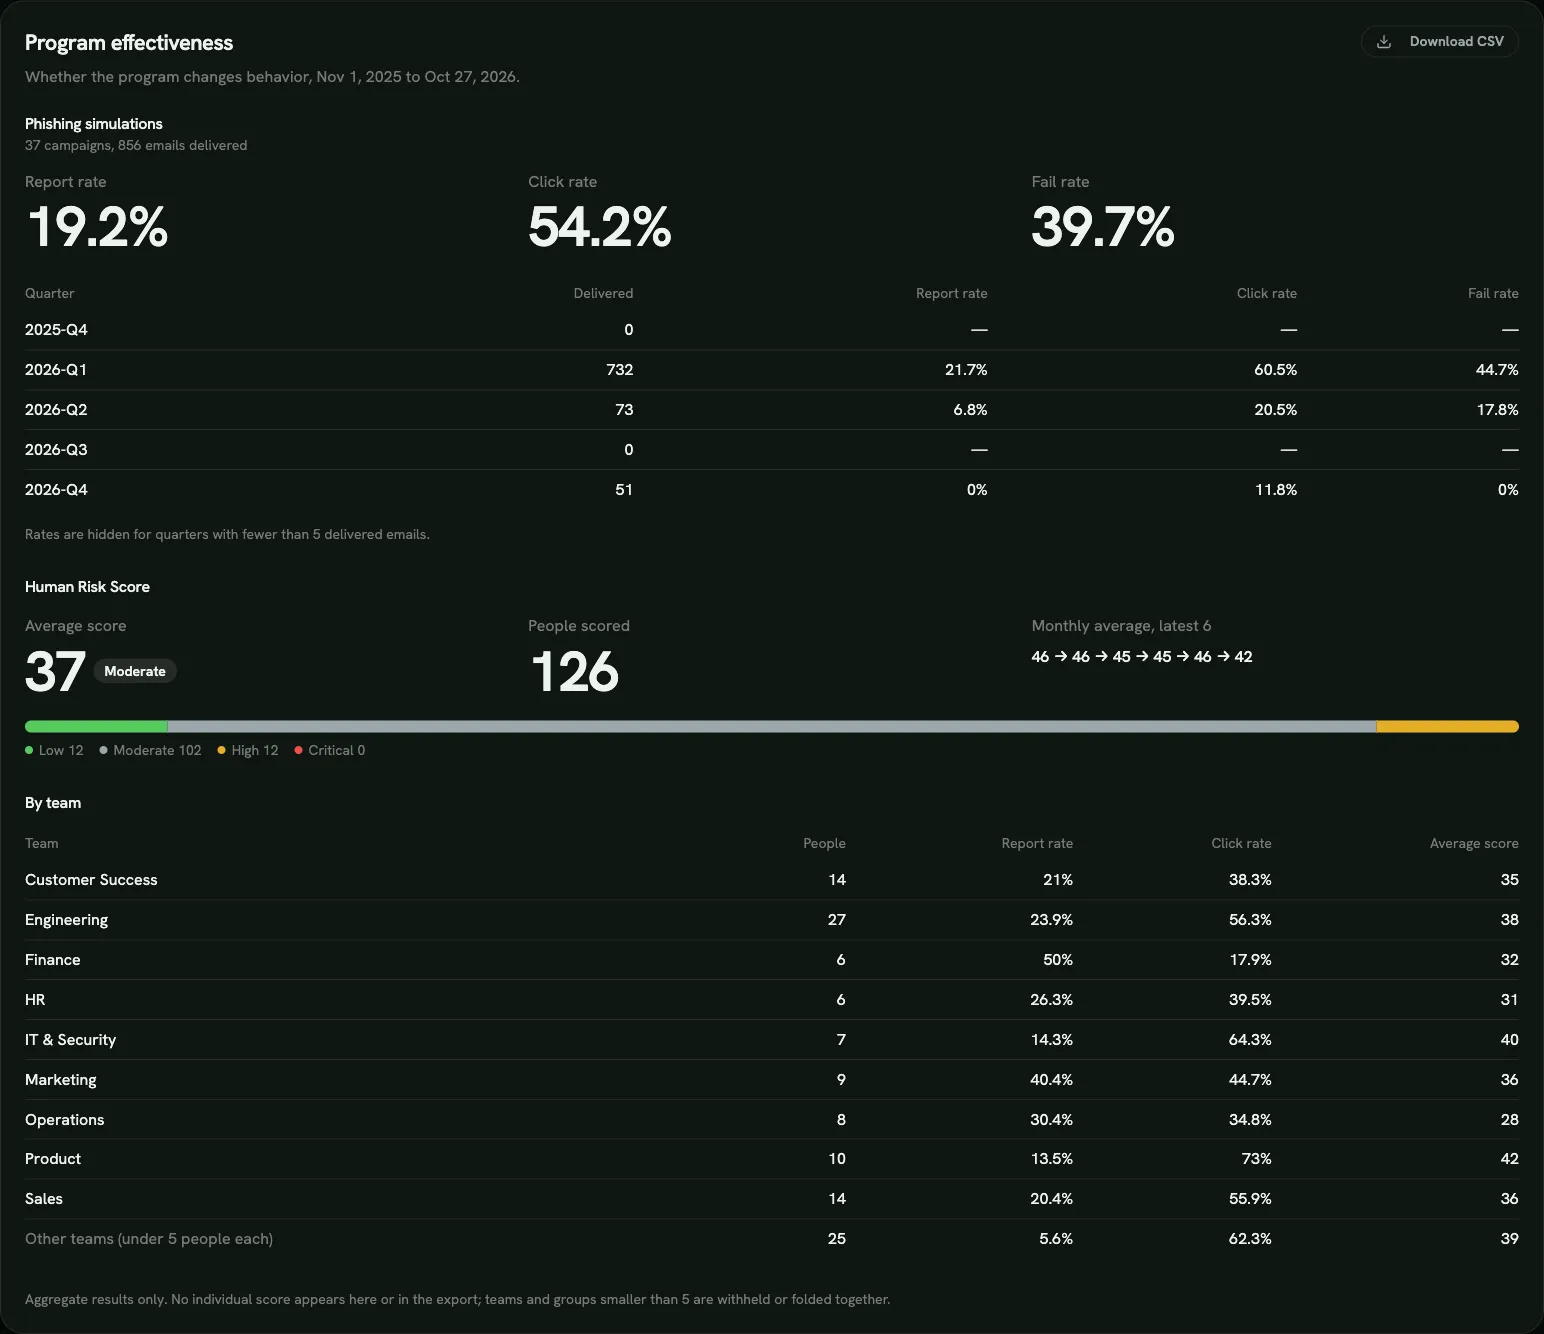Select the Marketing team row
Screen dimensions: 1544x1334
(x=772, y=1080)
